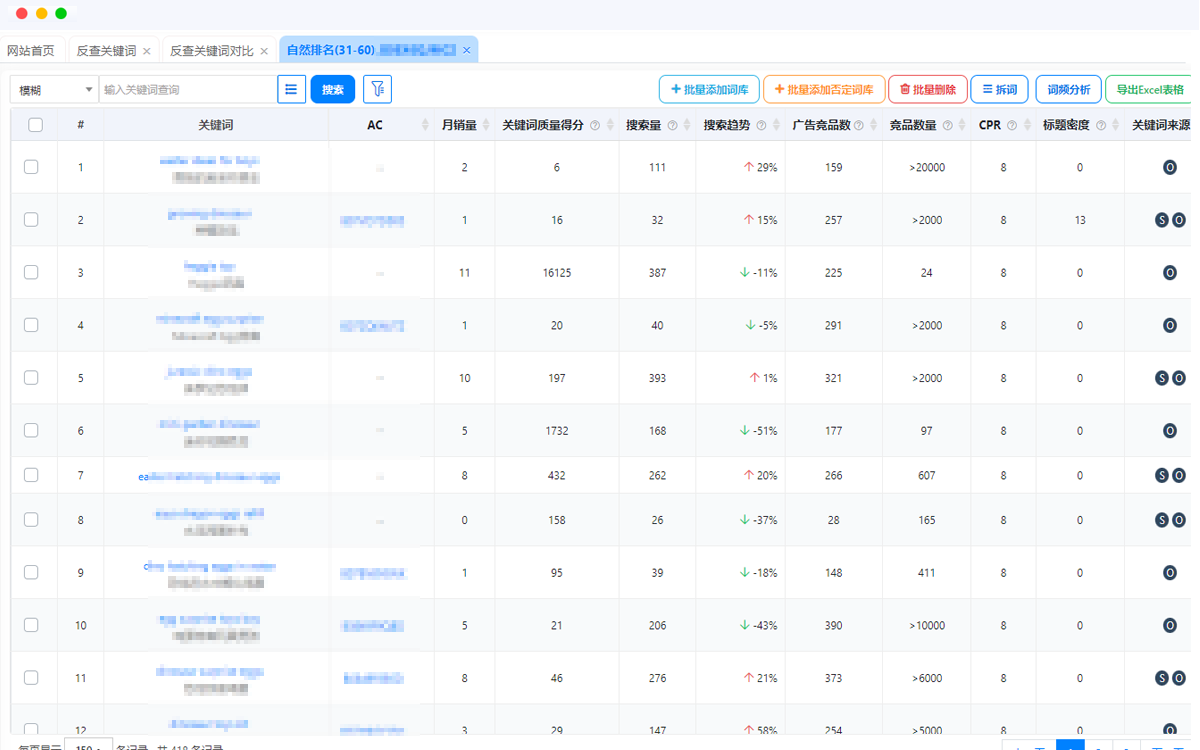Click the list icon beside the search field

[291, 90]
